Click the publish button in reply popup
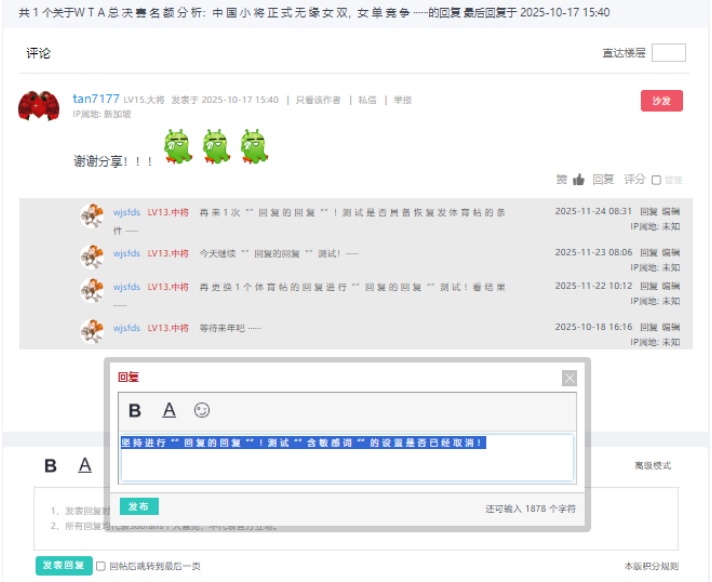This screenshot has height=582, width=712. click(x=139, y=507)
